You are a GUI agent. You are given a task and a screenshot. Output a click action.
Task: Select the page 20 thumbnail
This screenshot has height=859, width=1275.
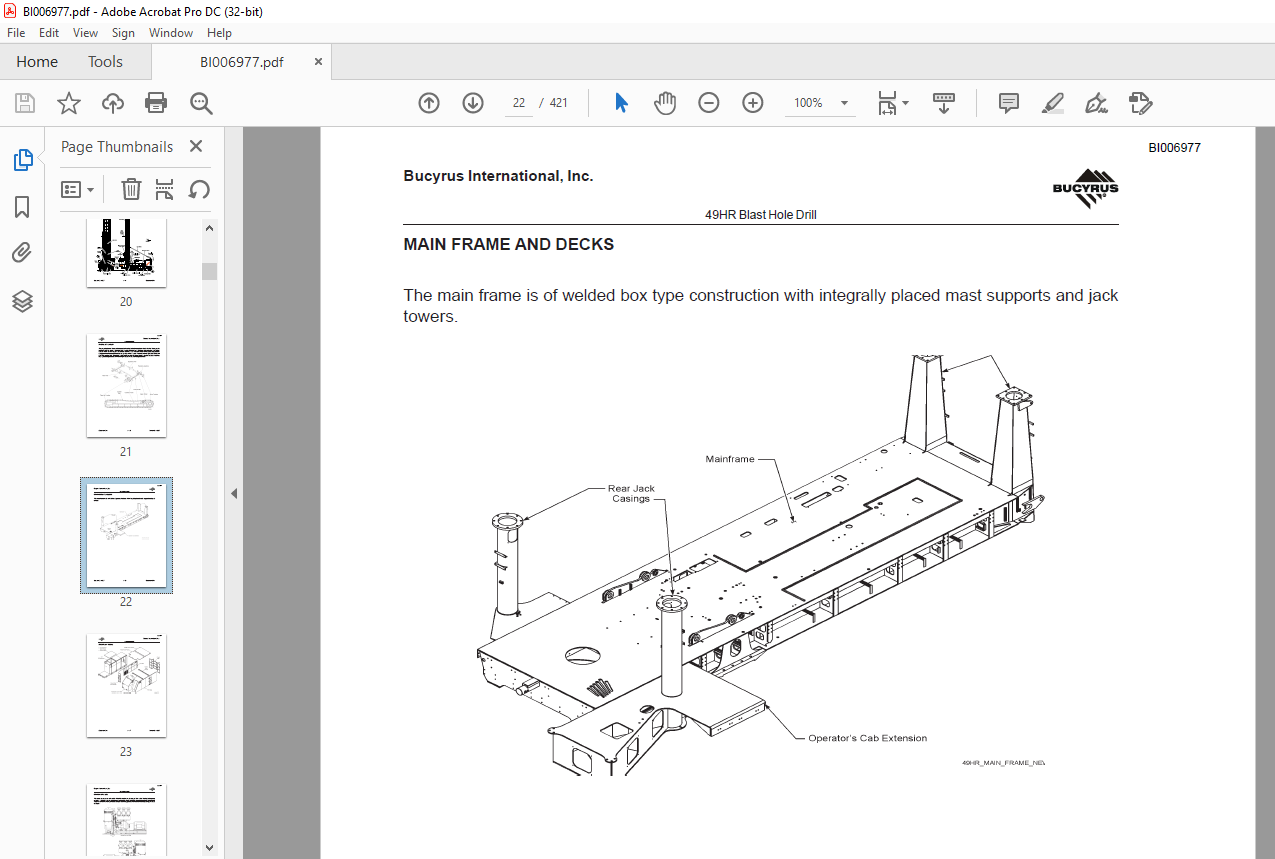[126, 254]
